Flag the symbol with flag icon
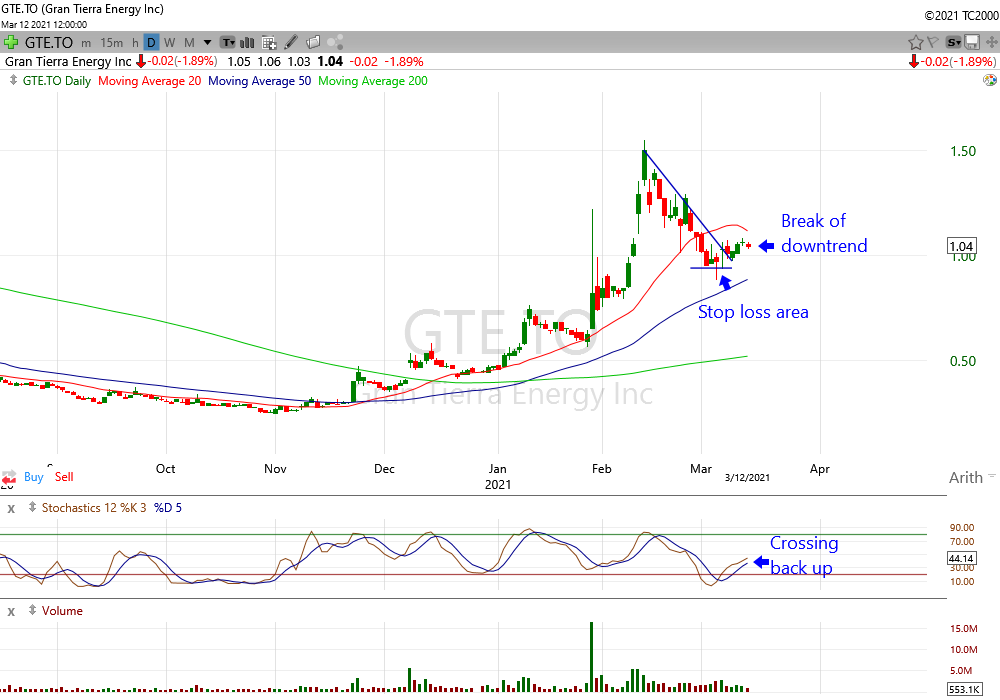 933,42
